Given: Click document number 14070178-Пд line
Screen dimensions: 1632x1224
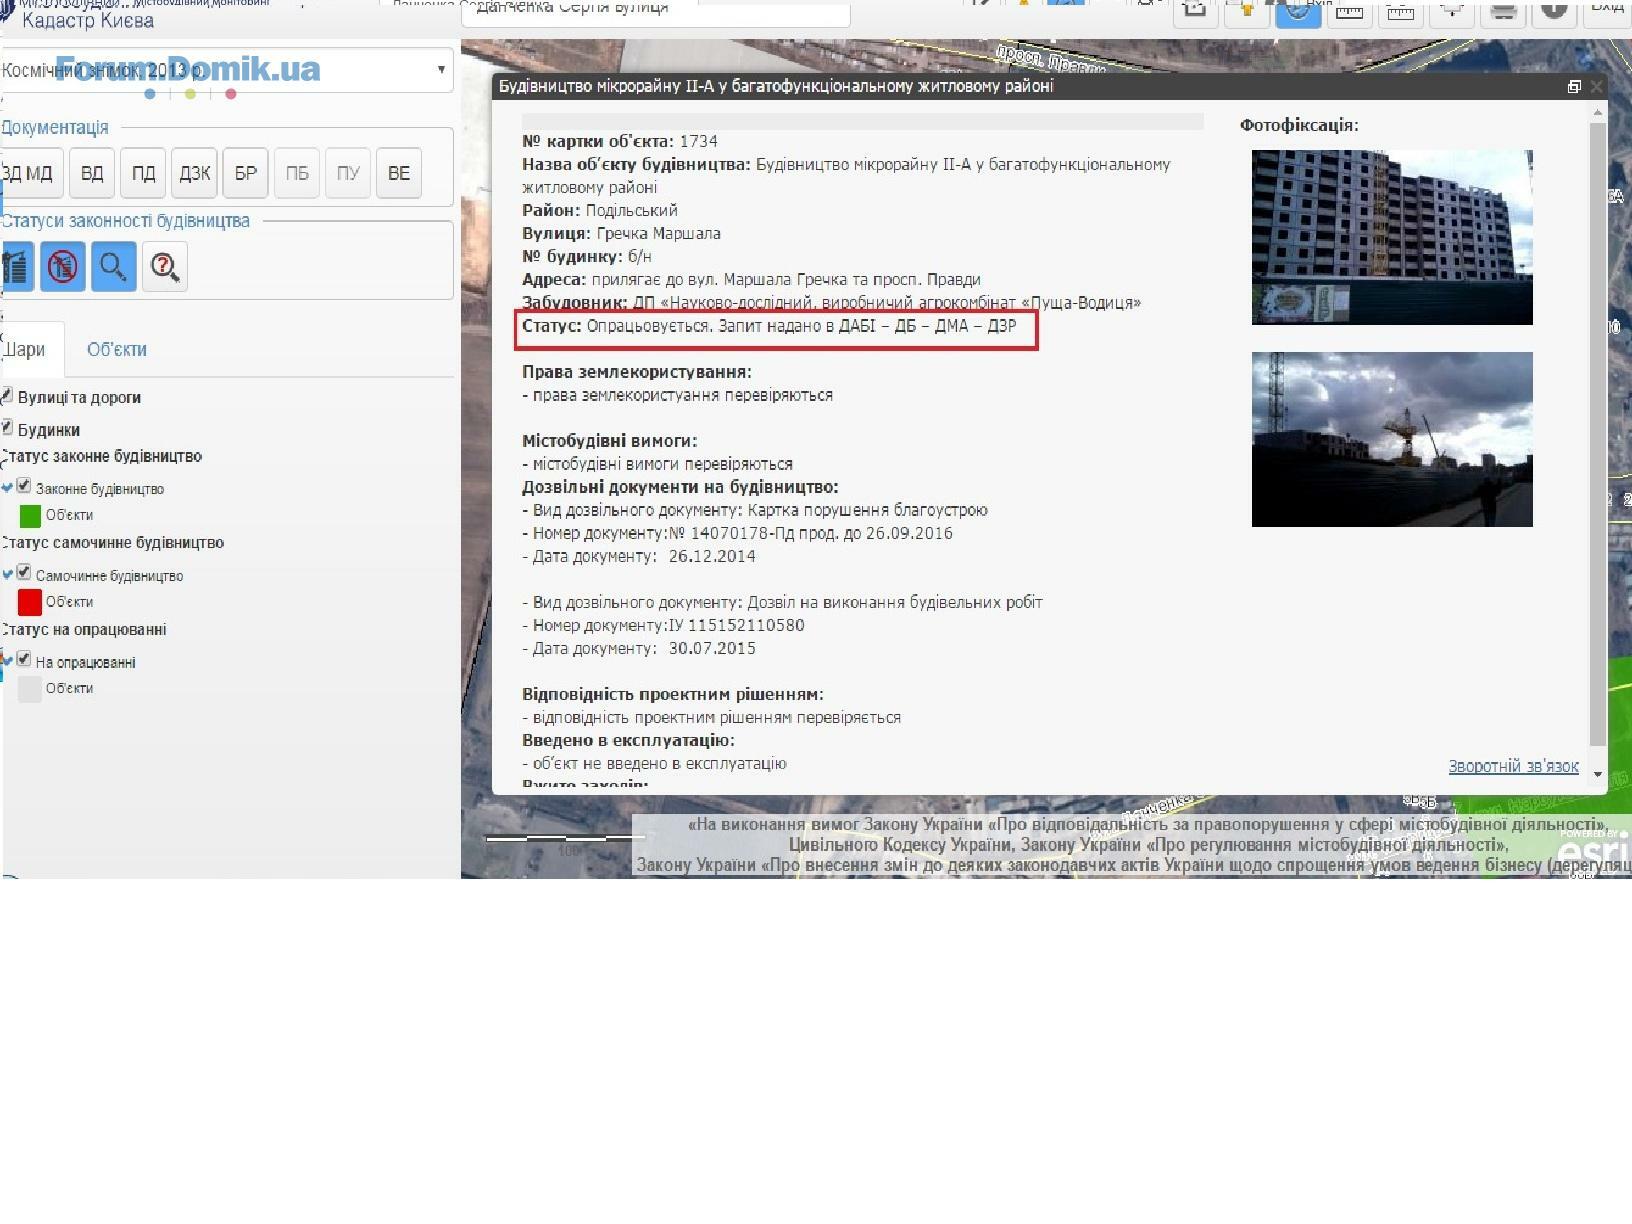Looking at the screenshot, I should click(737, 533).
